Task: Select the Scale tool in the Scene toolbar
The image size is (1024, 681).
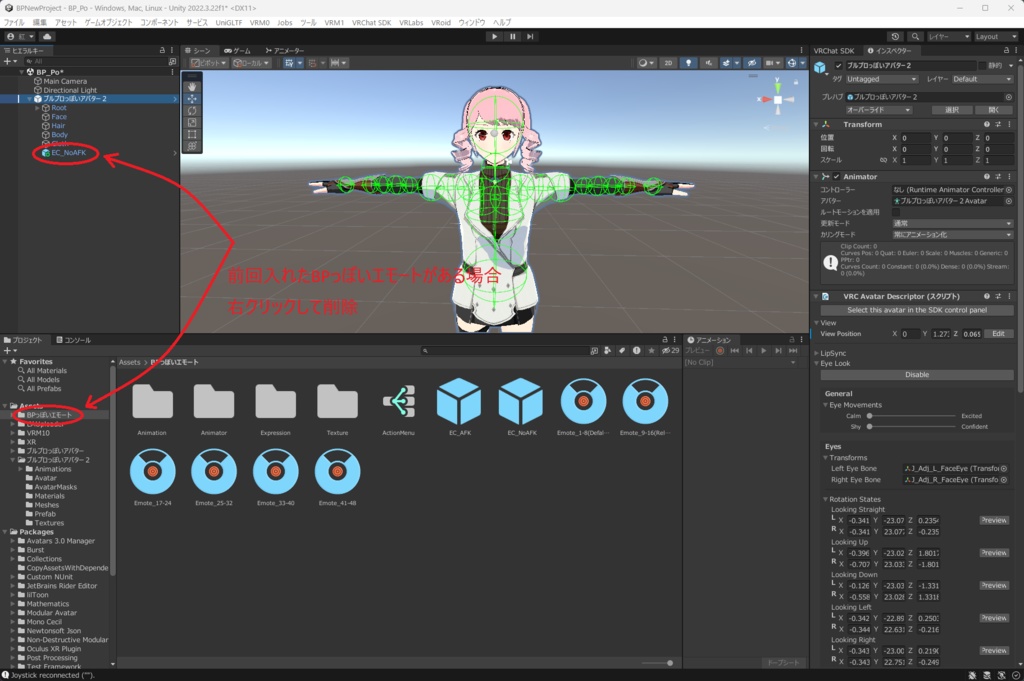Action: coord(192,121)
